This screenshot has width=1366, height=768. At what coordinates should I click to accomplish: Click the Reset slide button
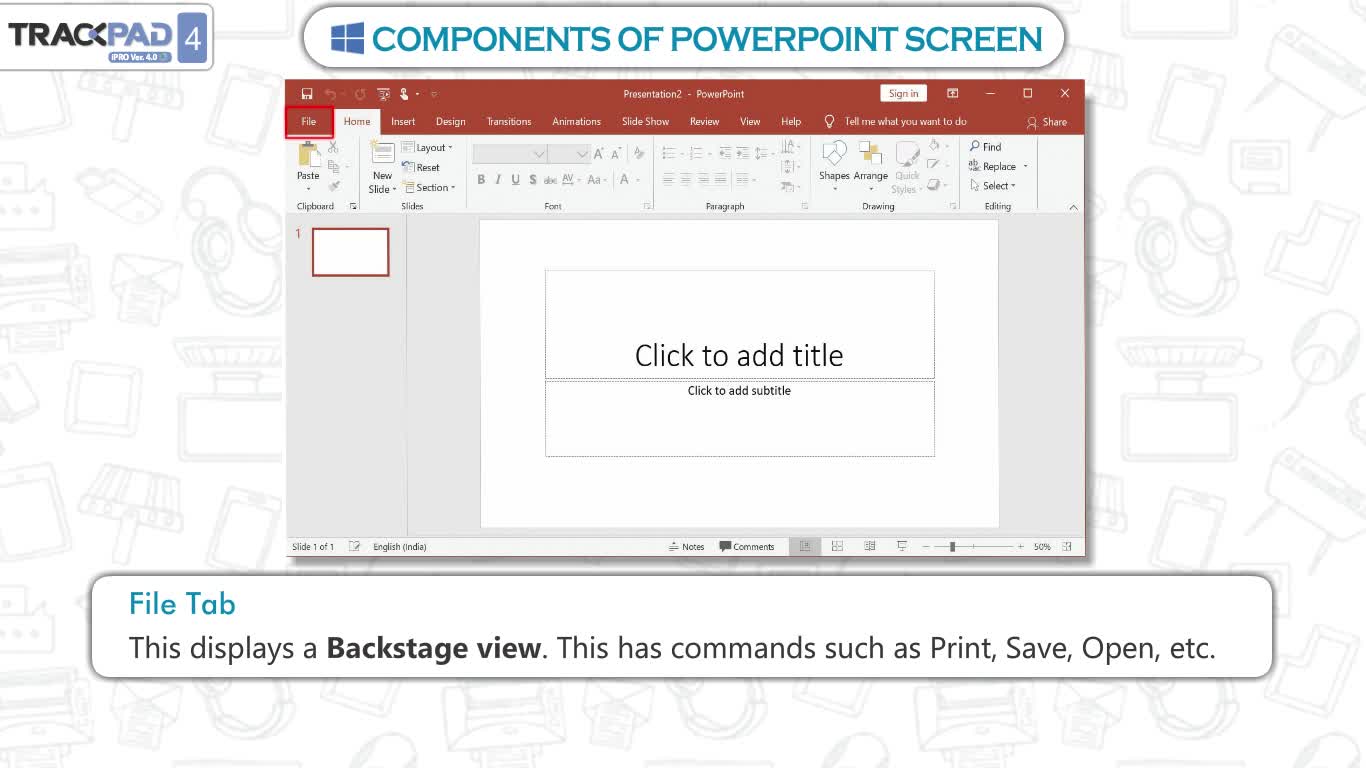point(421,167)
